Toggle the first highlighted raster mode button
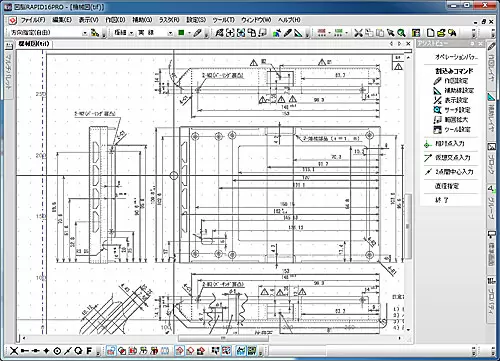The width and height of the screenshot is (500, 361). coord(111,351)
